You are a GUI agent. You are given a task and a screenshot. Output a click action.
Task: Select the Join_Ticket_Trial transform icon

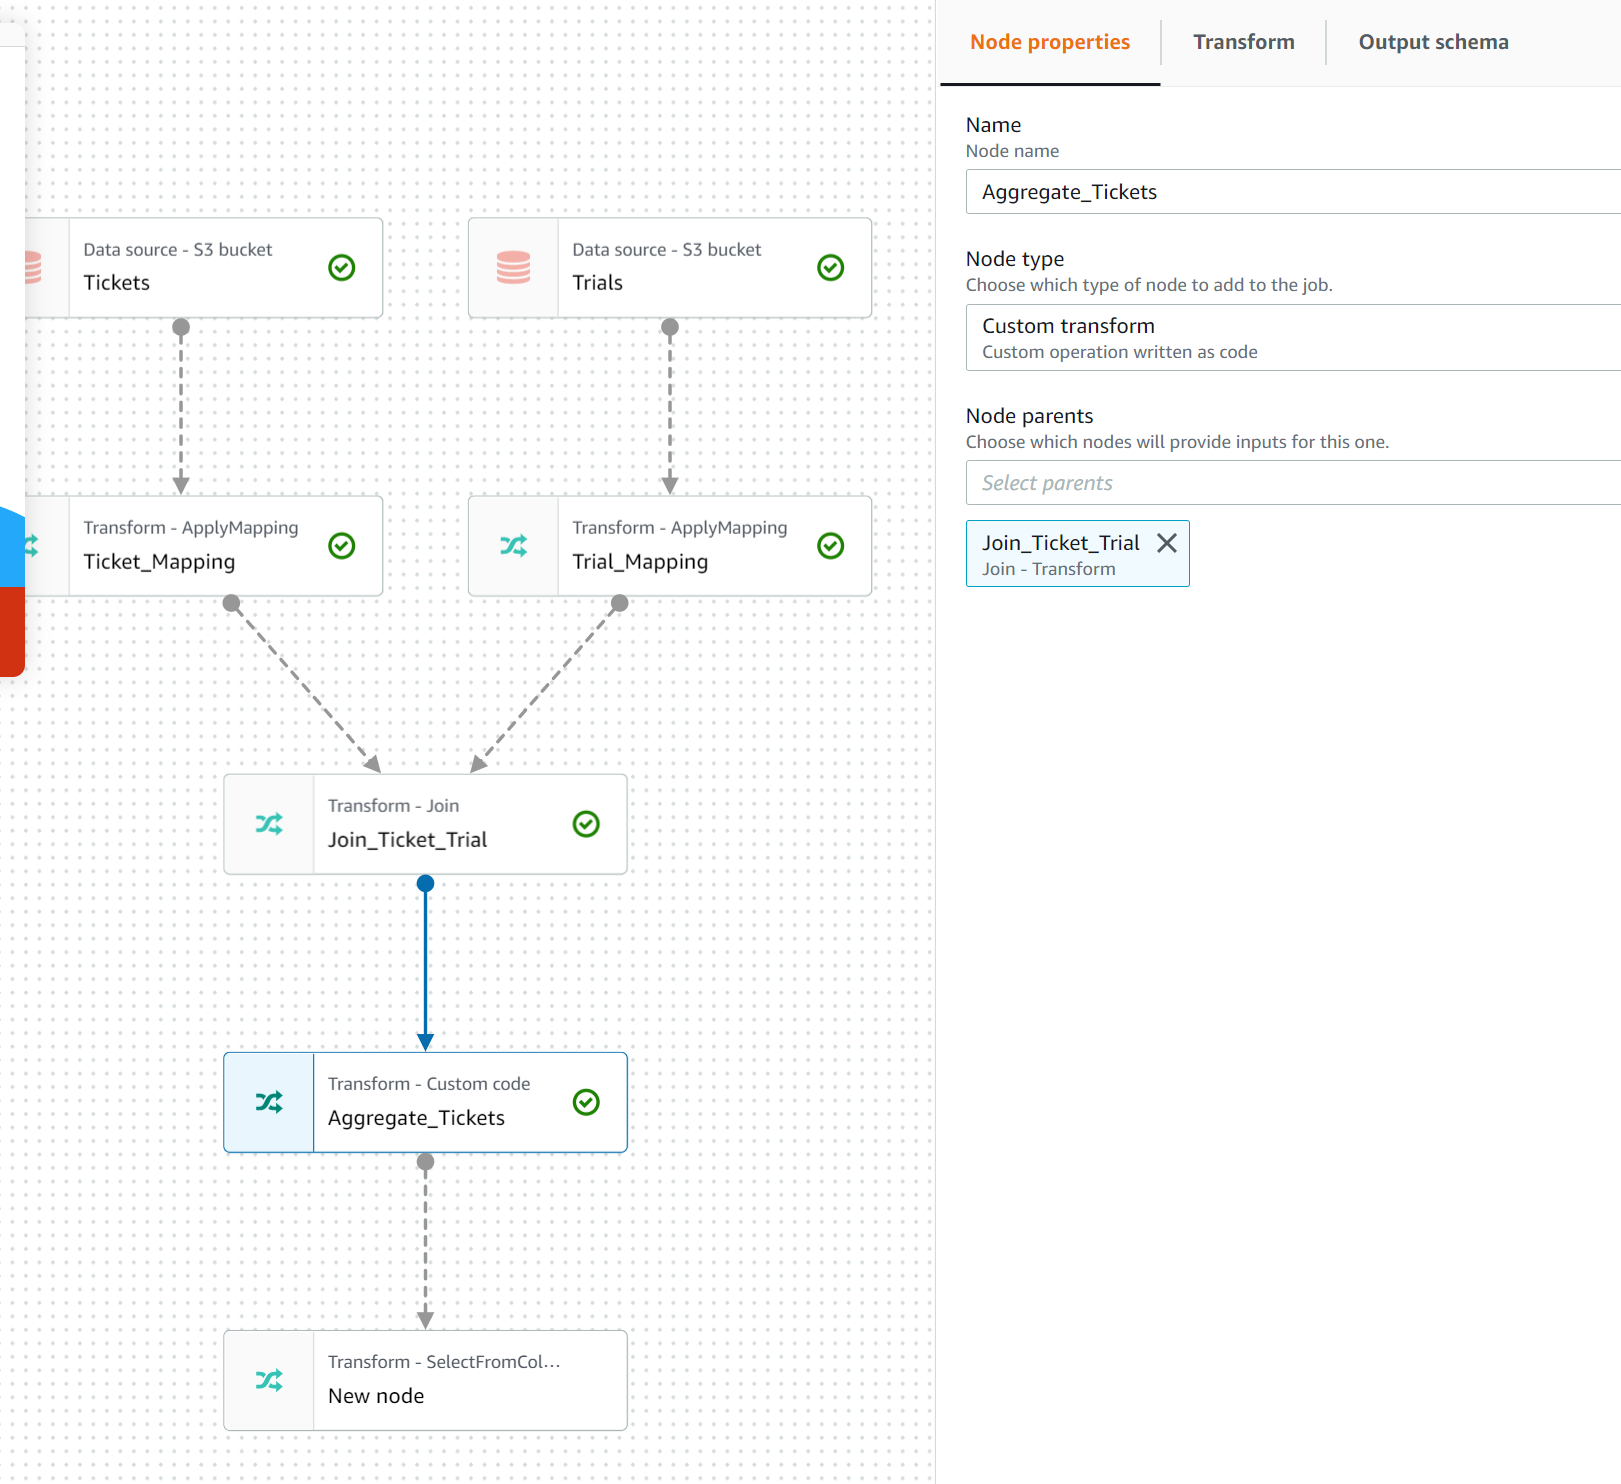pos(268,824)
